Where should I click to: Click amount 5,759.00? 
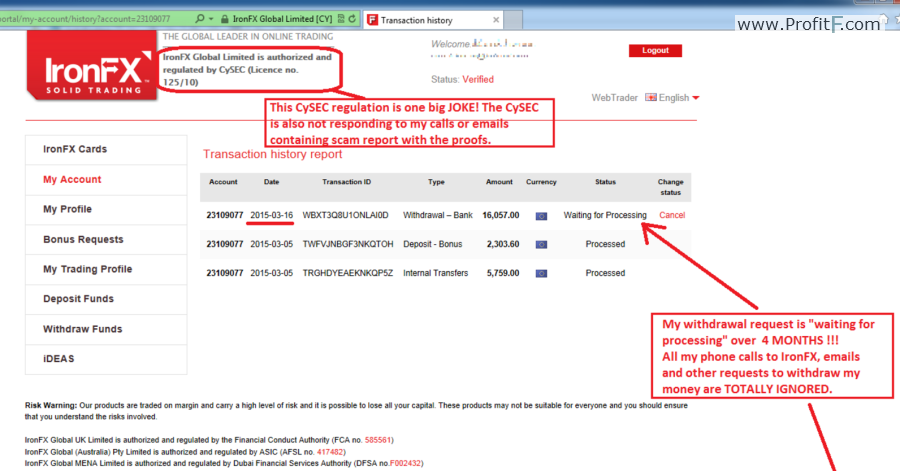pyautogui.click(x=503, y=273)
